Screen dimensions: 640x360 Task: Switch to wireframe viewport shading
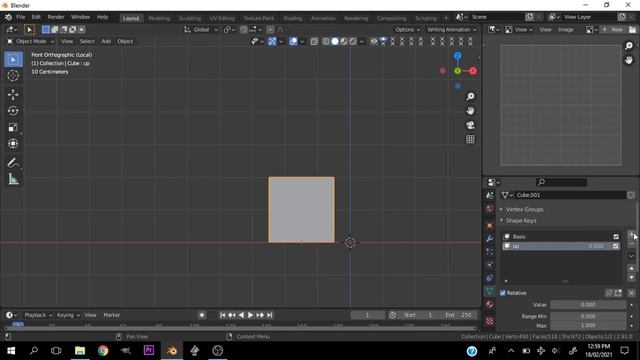[x=326, y=41]
